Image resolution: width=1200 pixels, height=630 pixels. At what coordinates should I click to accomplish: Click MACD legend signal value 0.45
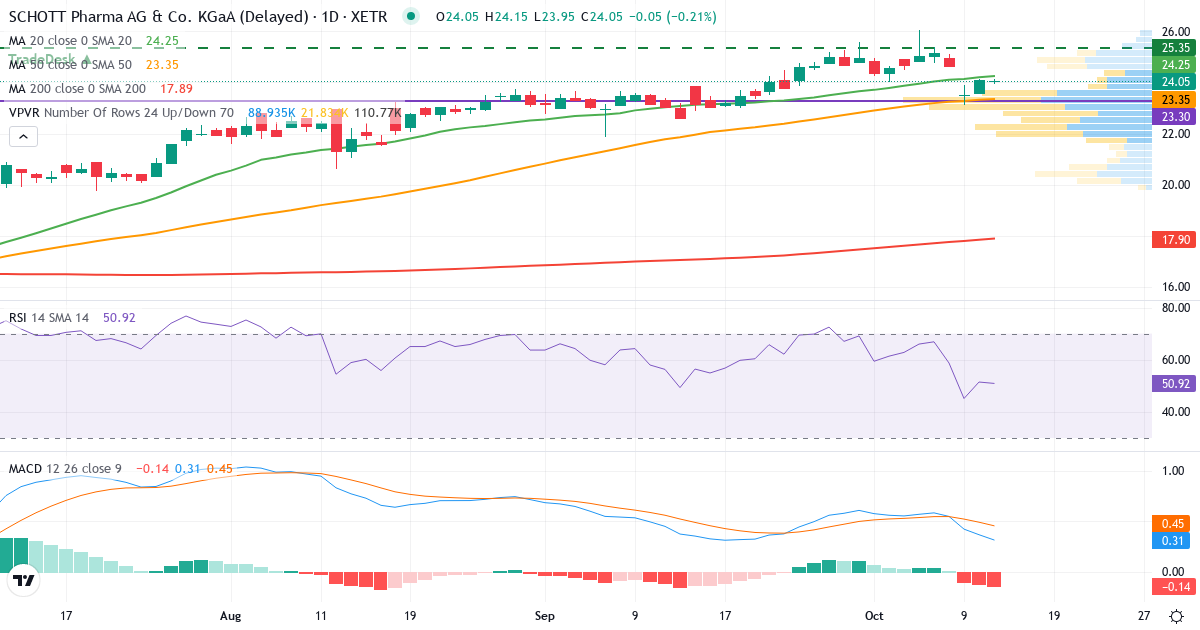click(x=219, y=468)
